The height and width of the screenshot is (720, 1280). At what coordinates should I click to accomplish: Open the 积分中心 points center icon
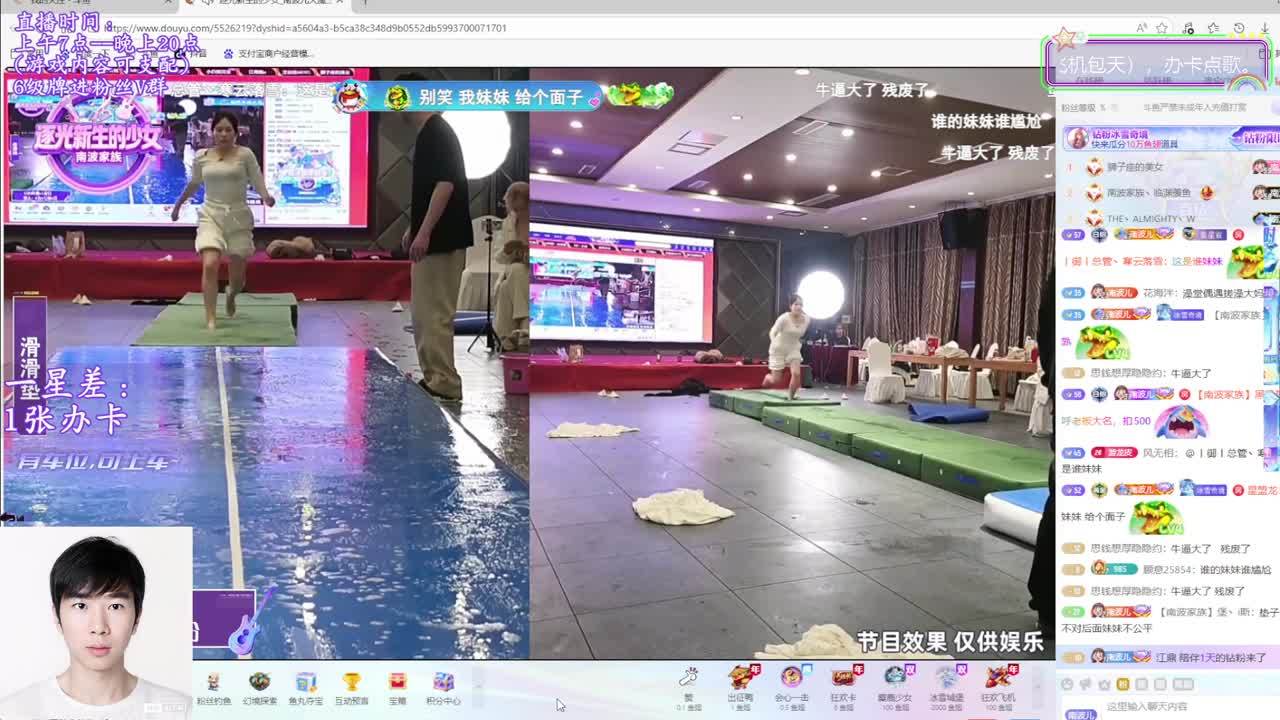[443, 686]
